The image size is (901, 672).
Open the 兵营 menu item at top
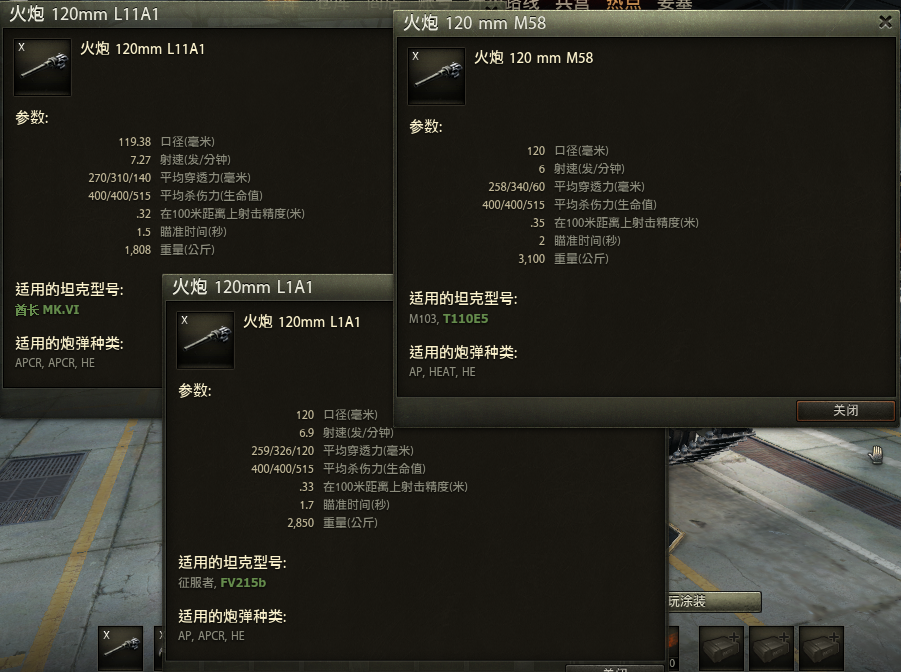[572, 5]
